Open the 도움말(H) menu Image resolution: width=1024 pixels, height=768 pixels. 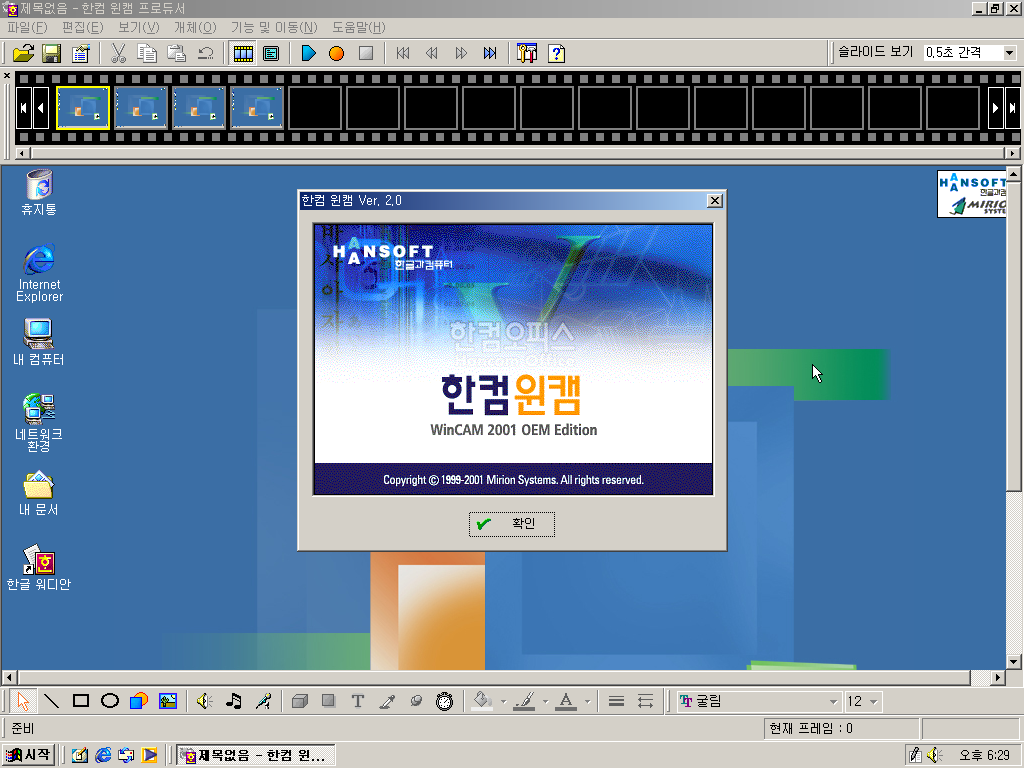(x=359, y=27)
